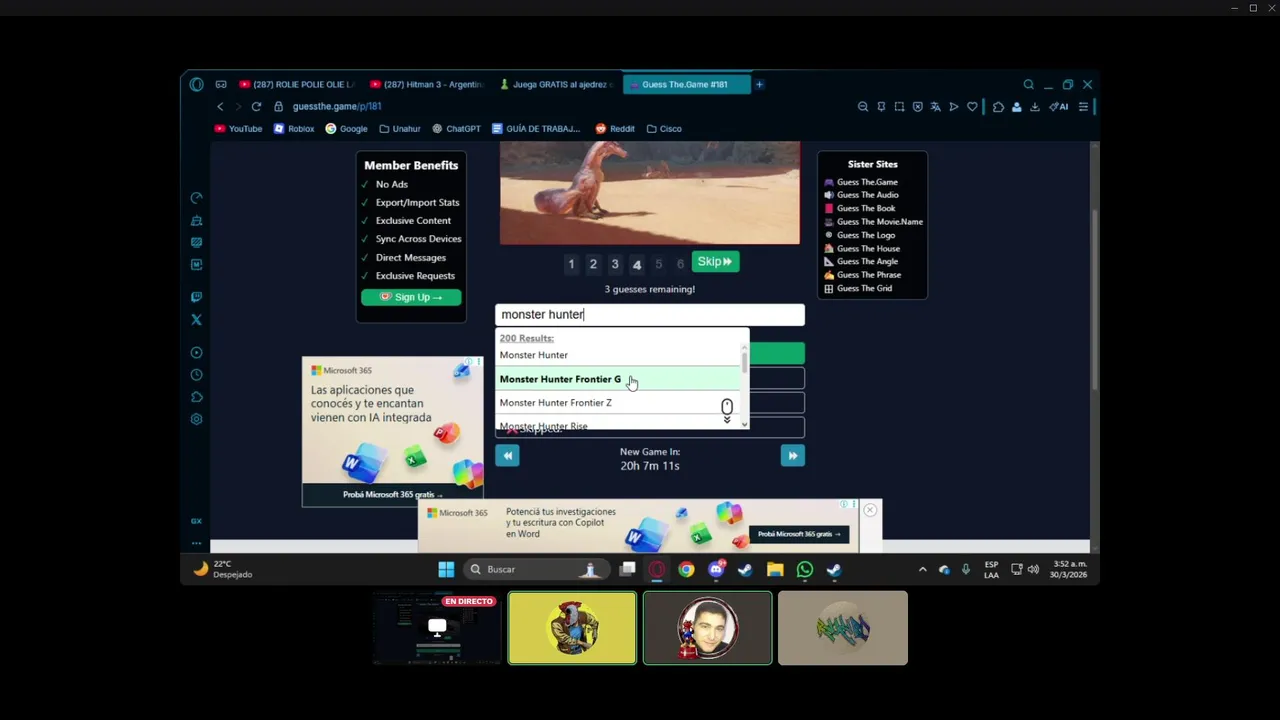Switch to ROLIE POLIE OLIE tab

297,84
